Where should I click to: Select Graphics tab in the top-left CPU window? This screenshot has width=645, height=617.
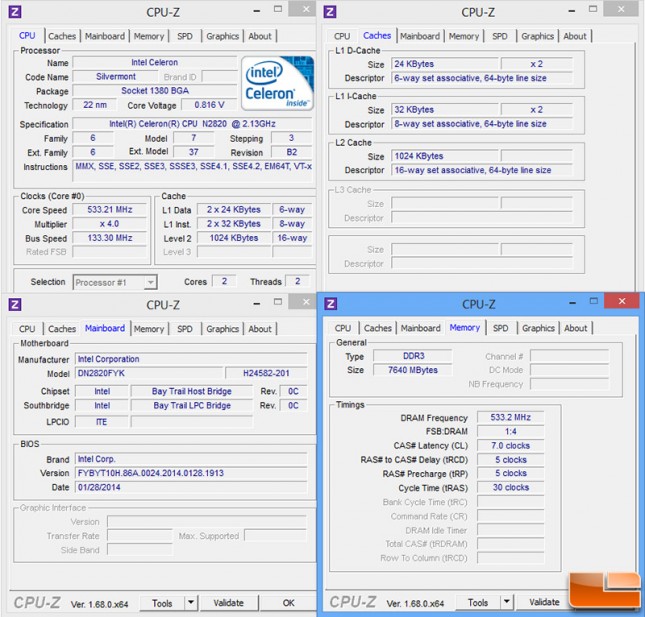[x=223, y=36]
